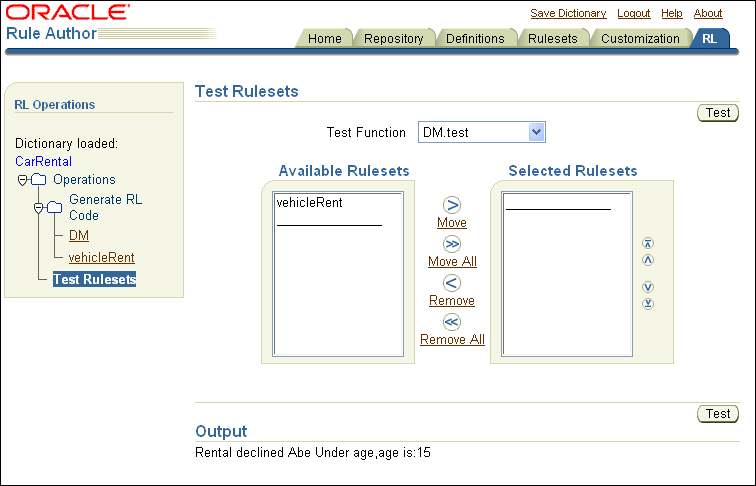Screen dimensions: 756x486
Task: Click the Move All text link
Action: (x=452, y=262)
